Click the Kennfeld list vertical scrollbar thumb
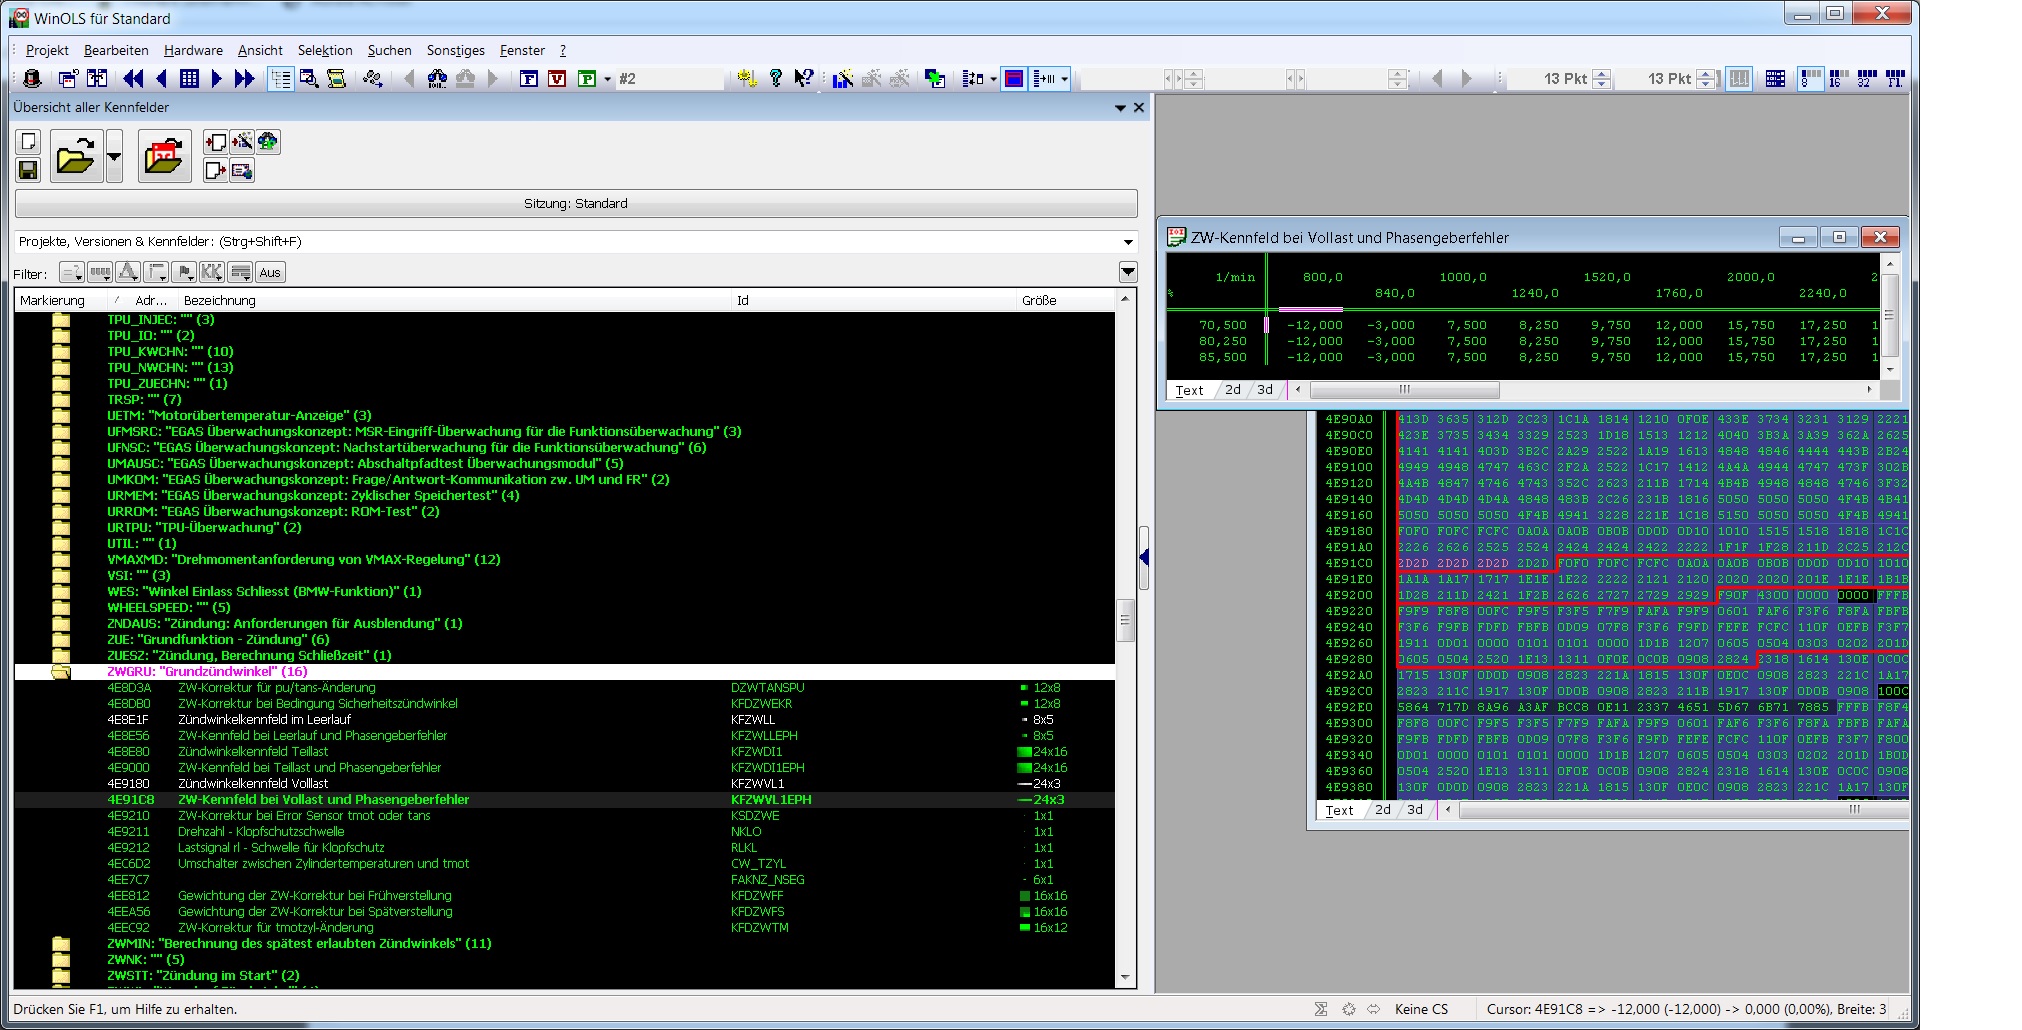Viewport: 2022px width, 1030px height. pos(1125,620)
